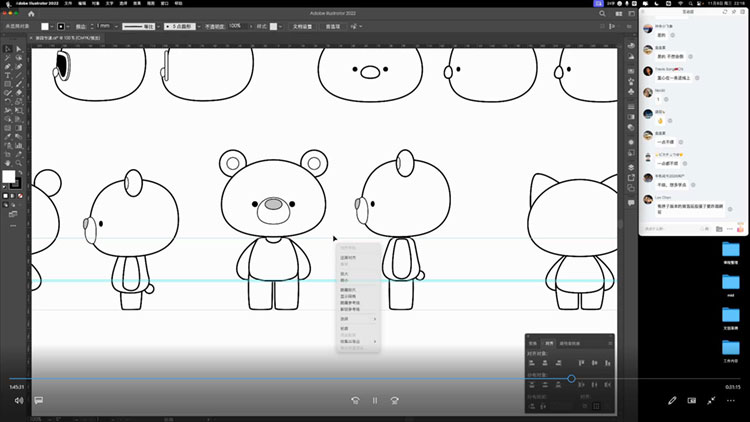Skip backward in the video player
Viewport: 750px width, 422px height.
coord(354,400)
